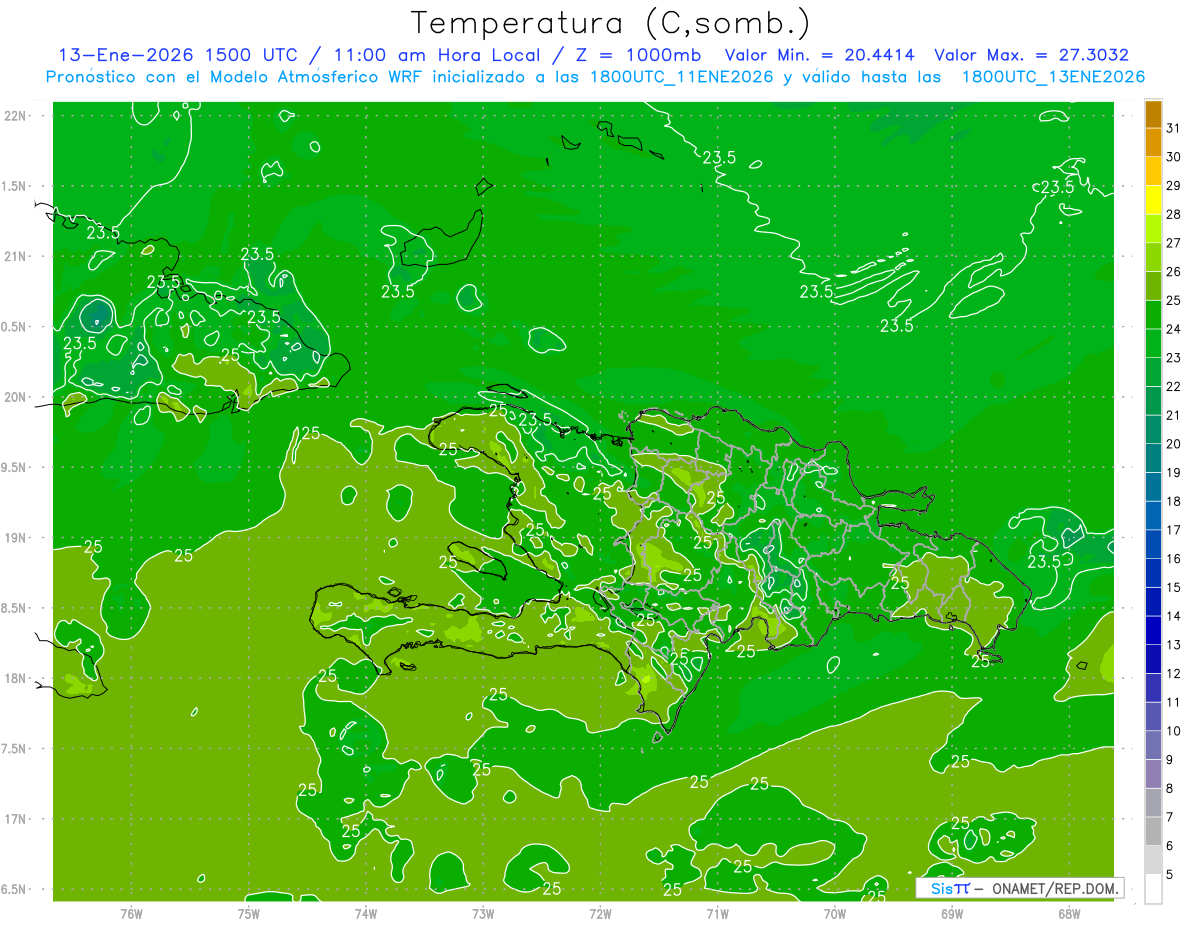Click the longitude label "74W"

[x=366, y=913]
